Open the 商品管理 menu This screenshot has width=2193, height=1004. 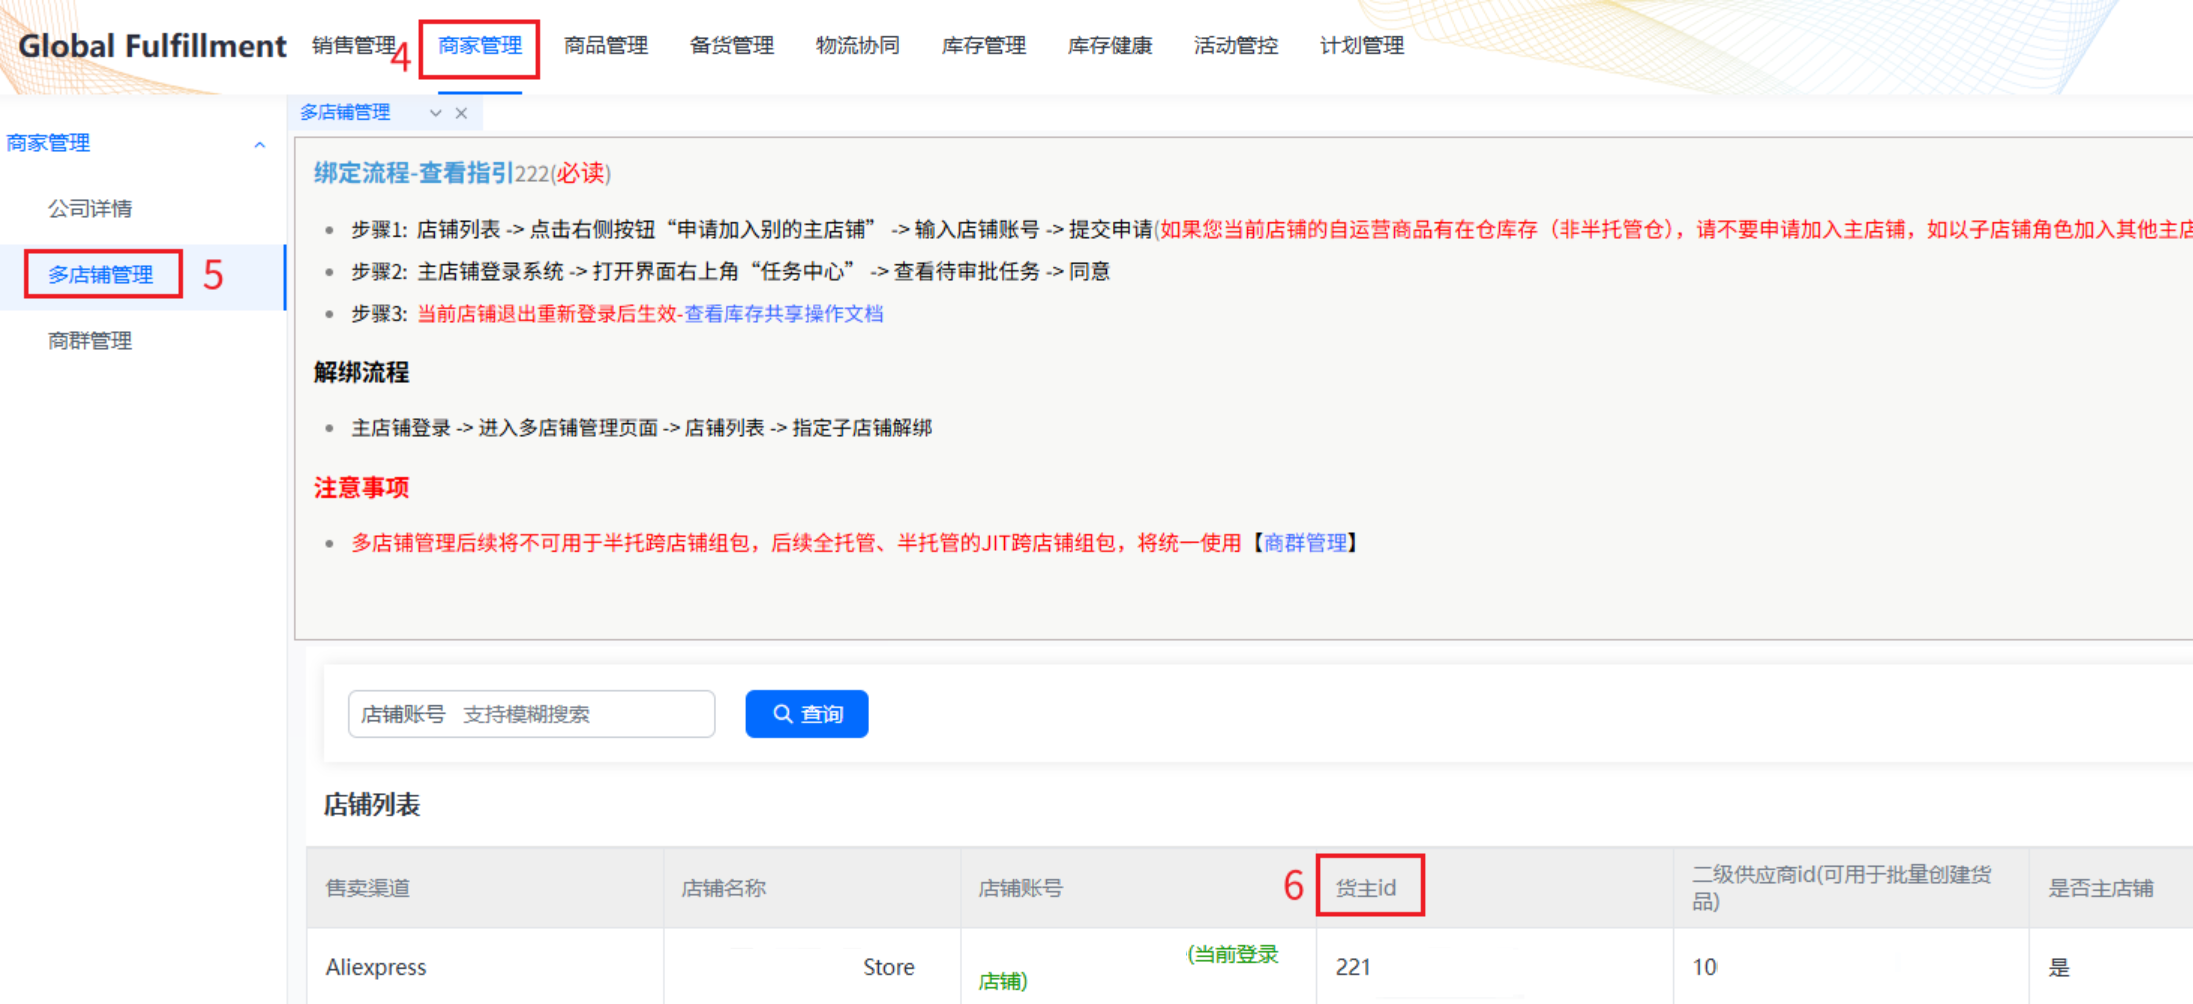(x=606, y=46)
